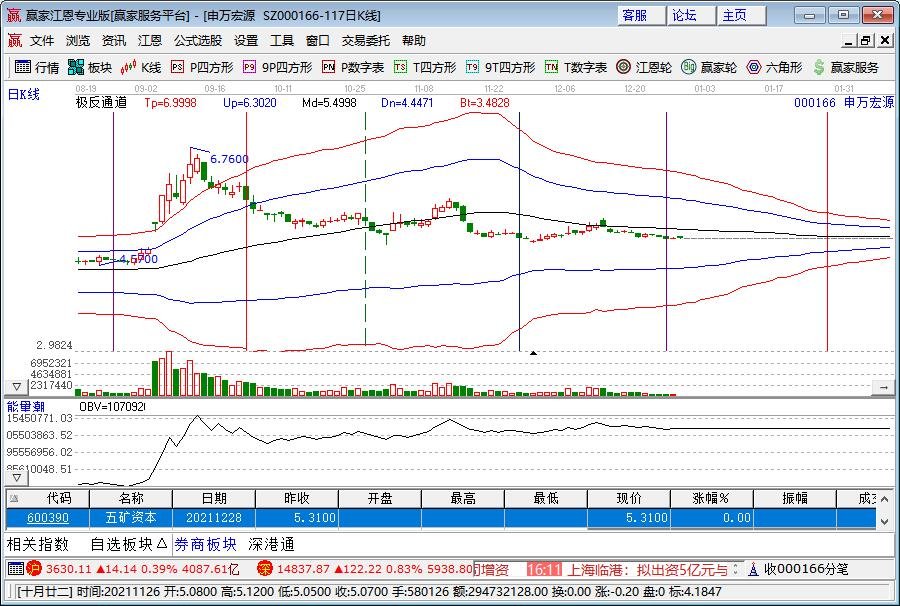The height and width of the screenshot is (606, 900).
Task: Launch the 赢家轮 wheel tool
Action: click(x=709, y=68)
